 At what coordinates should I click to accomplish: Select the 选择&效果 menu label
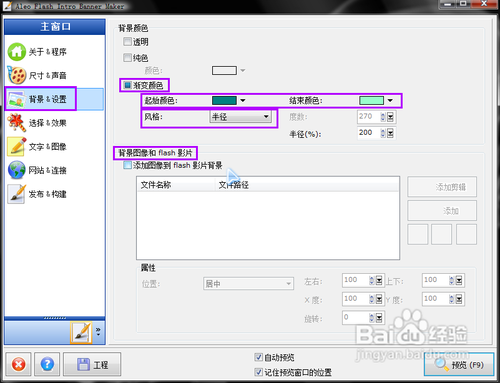(x=47, y=123)
